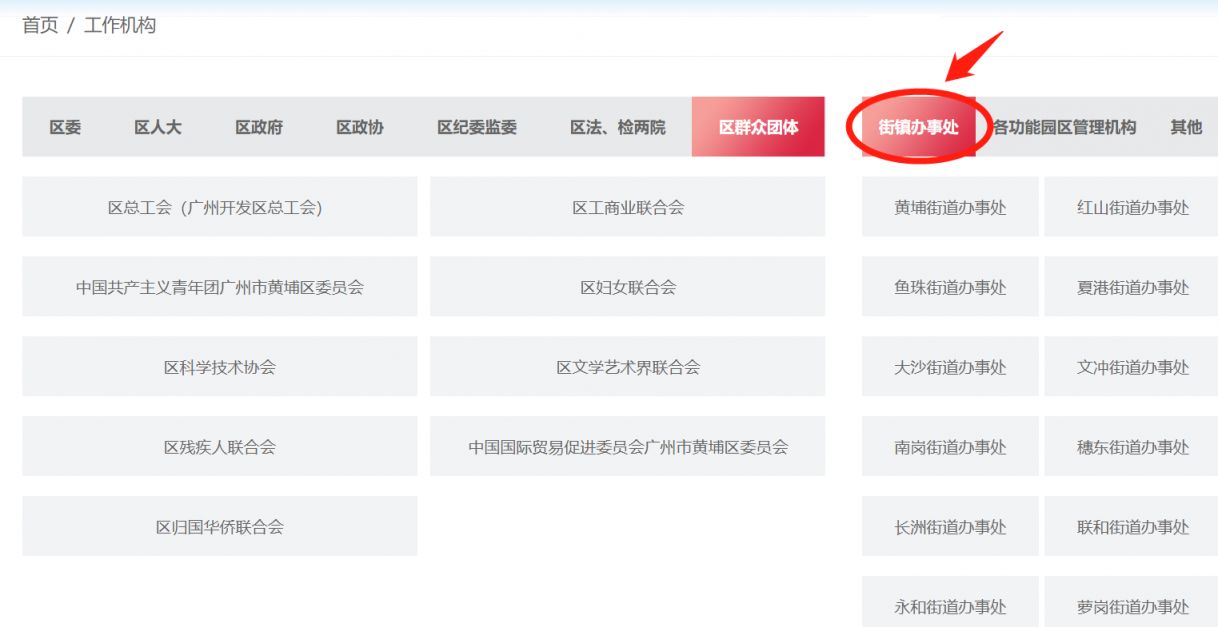
Task: Click 永和街道办事处 button
Action: click(950, 603)
